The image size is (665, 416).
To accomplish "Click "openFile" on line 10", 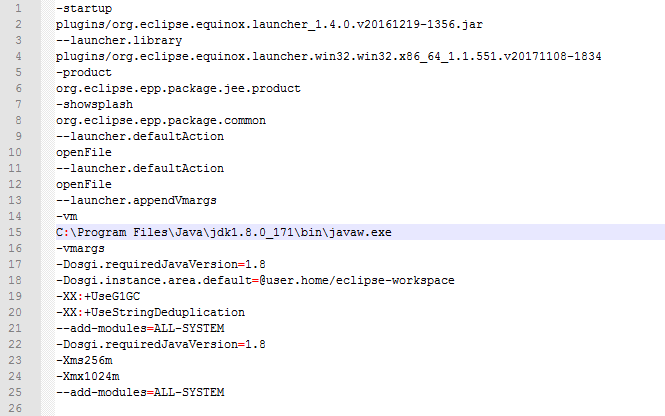I will coord(84,152).
